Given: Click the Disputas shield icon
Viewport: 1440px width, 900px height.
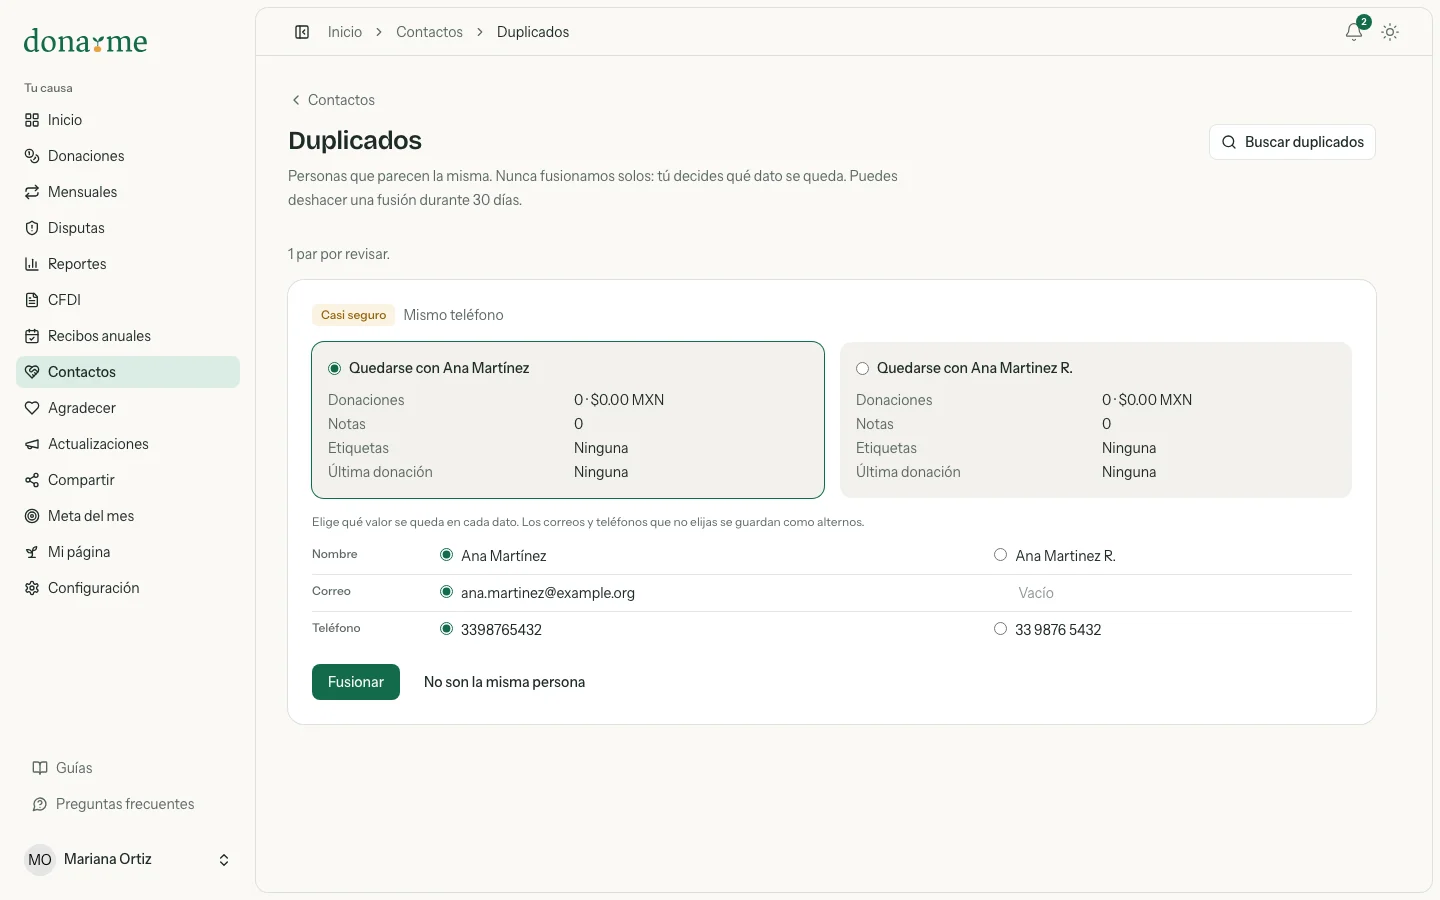Looking at the screenshot, I should [x=32, y=228].
